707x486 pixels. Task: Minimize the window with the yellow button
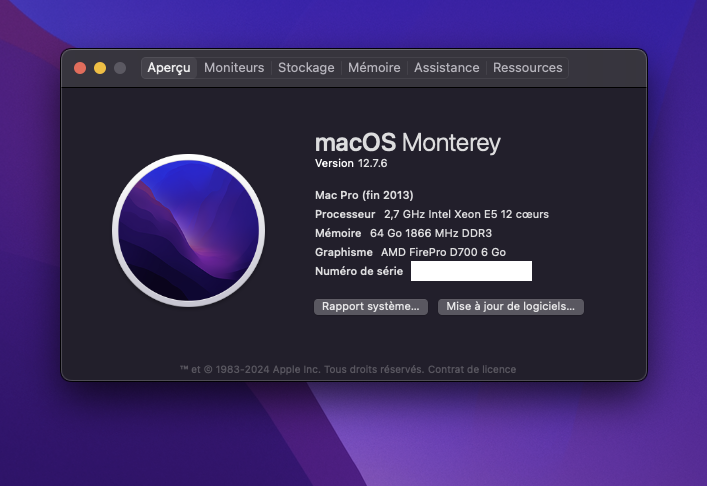[100, 68]
